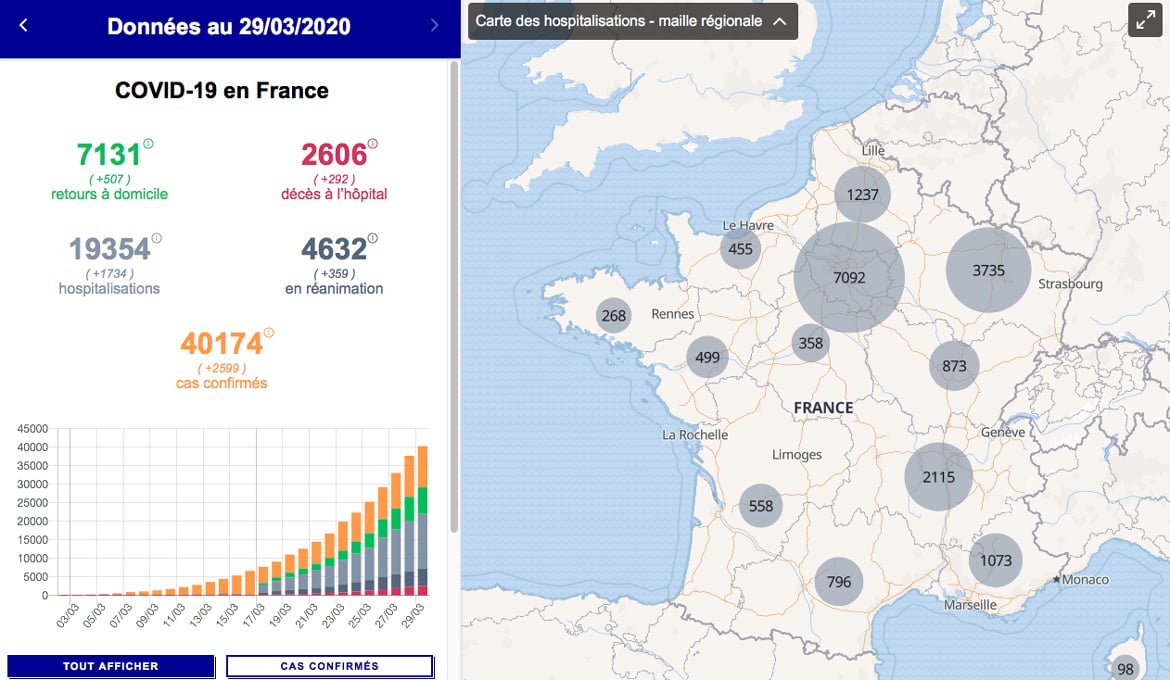Select the 2115 bubble near Genève
Image resolution: width=1170 pixels, height=680 pixels.
coord(939,477)
